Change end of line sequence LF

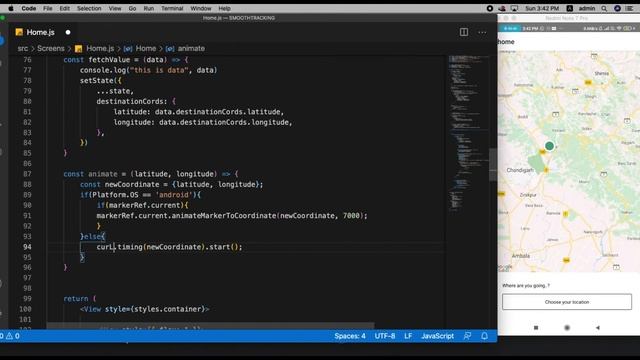pos(408,336)
